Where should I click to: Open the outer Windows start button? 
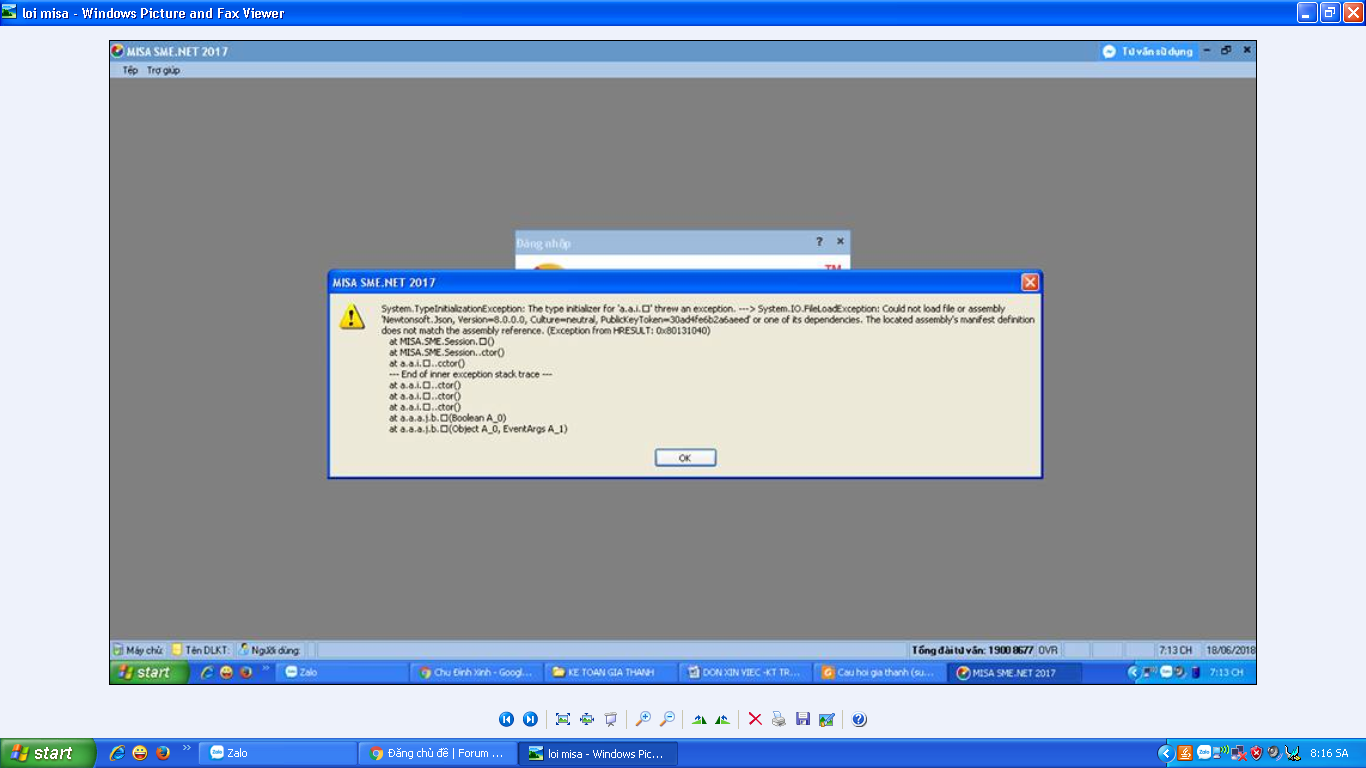pyautogui.click(x=48, y=753)
